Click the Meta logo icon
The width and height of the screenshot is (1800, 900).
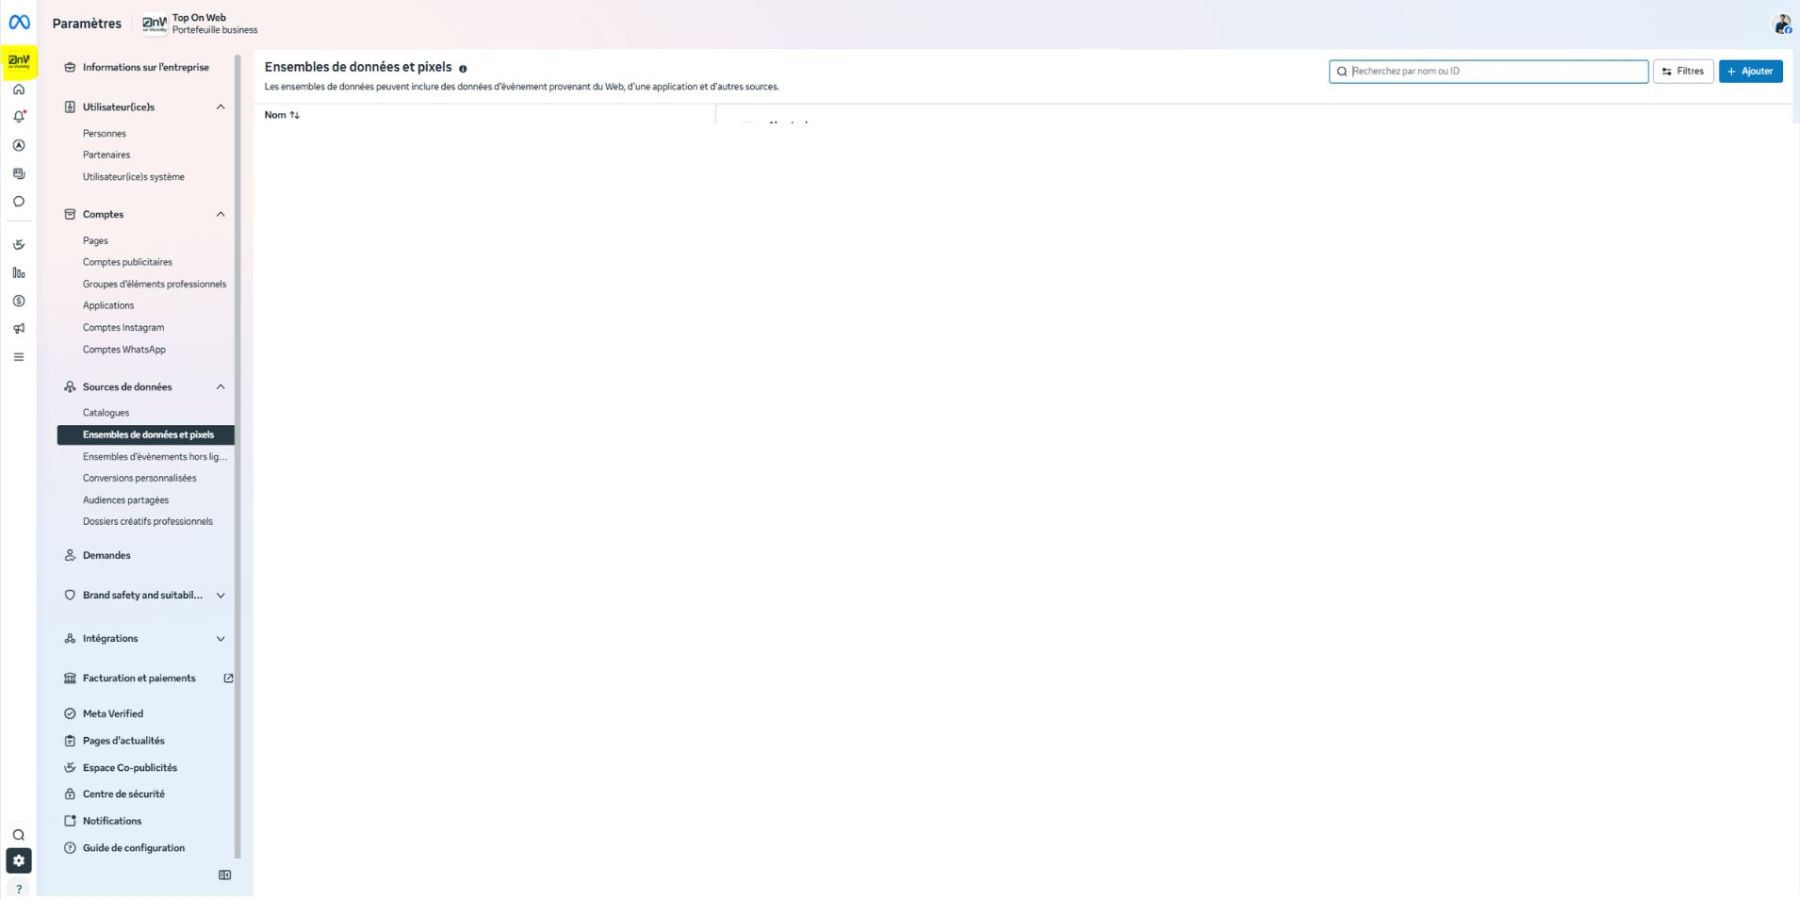pyautogui.click(x=19, y=22)
